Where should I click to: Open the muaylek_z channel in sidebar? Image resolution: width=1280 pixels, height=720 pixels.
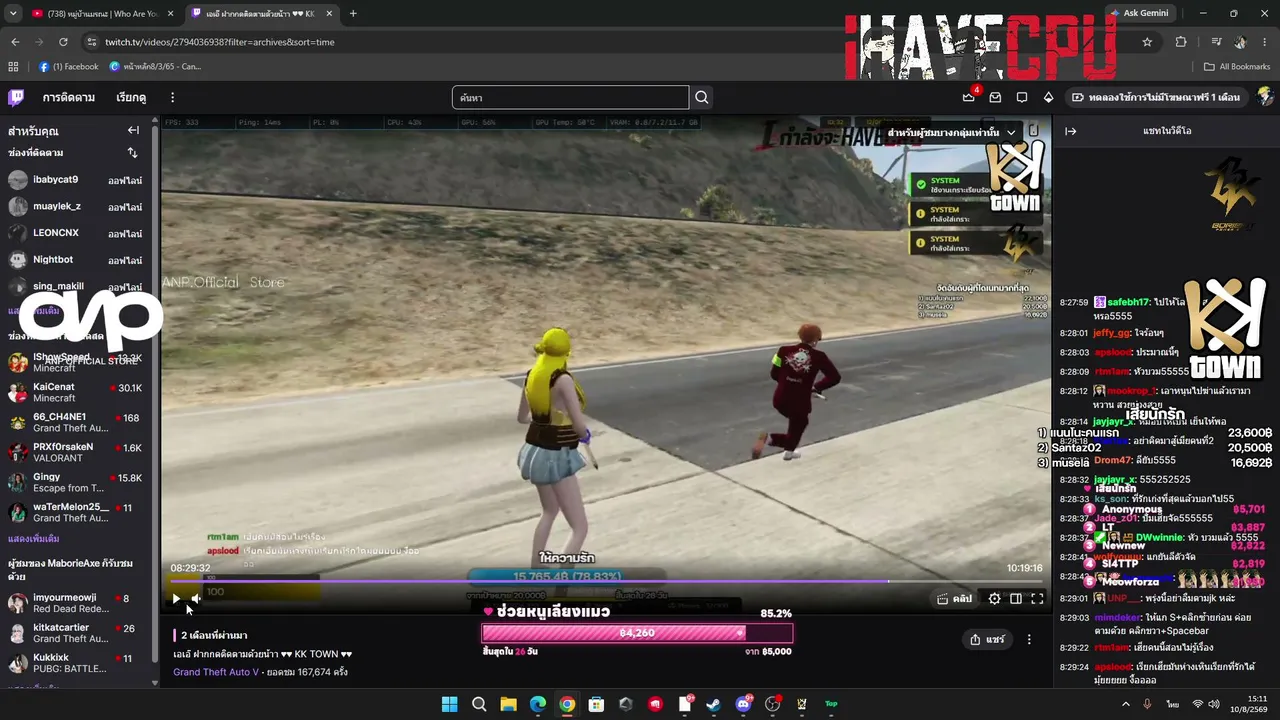76,206
